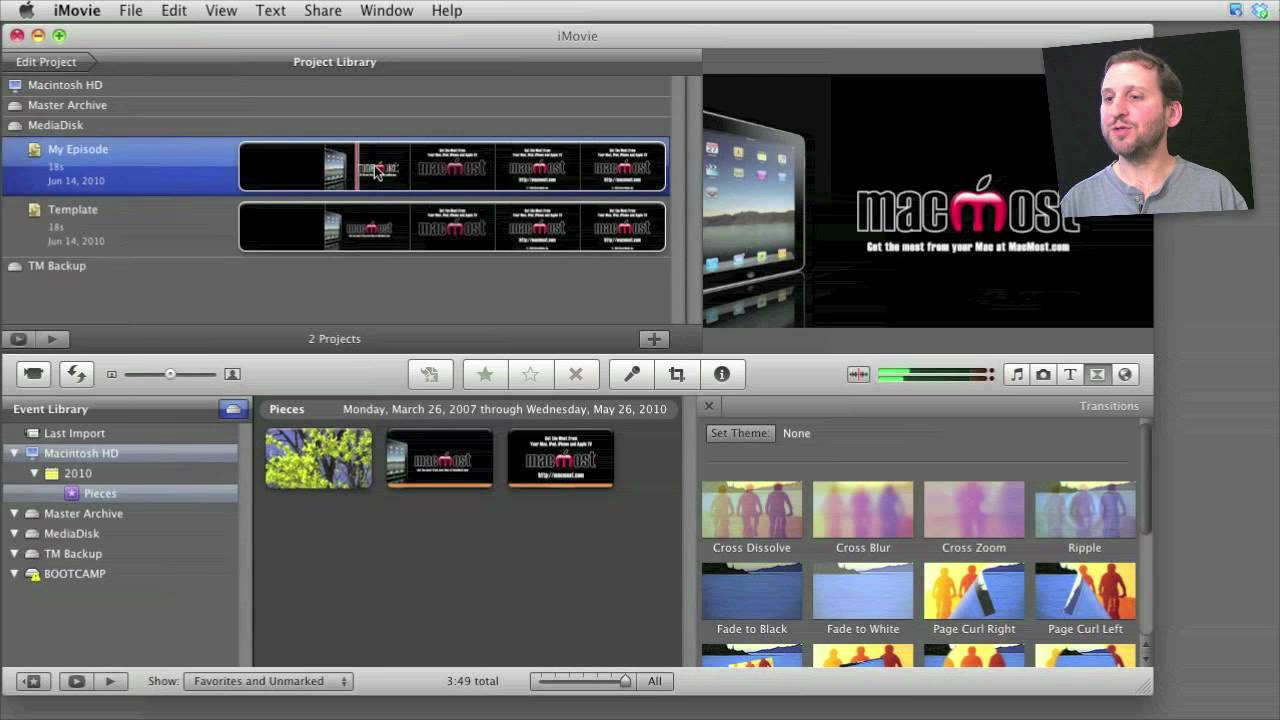Play selected events full screen
Screen dimensions: 1280x720
point(76,681)
